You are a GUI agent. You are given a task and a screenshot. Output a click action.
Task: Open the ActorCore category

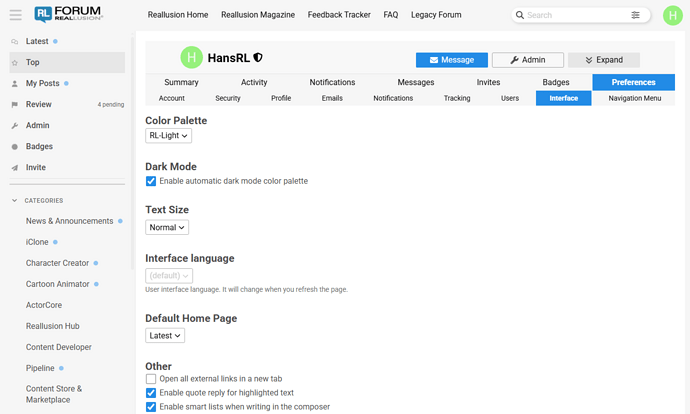[44, 305]
